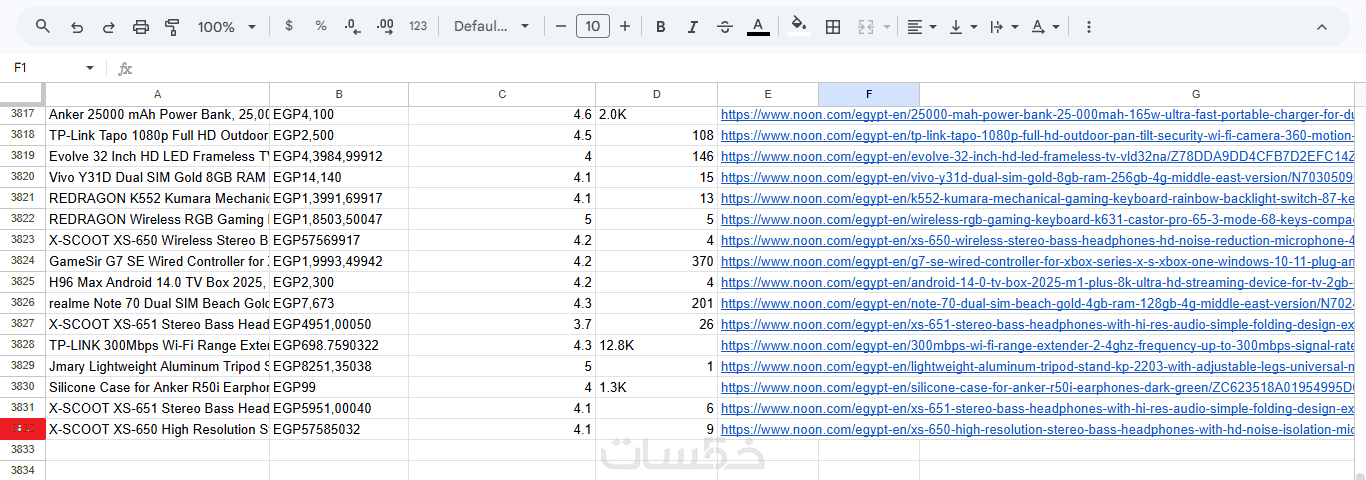
Task: Select column B header
Action: [339, 94]
